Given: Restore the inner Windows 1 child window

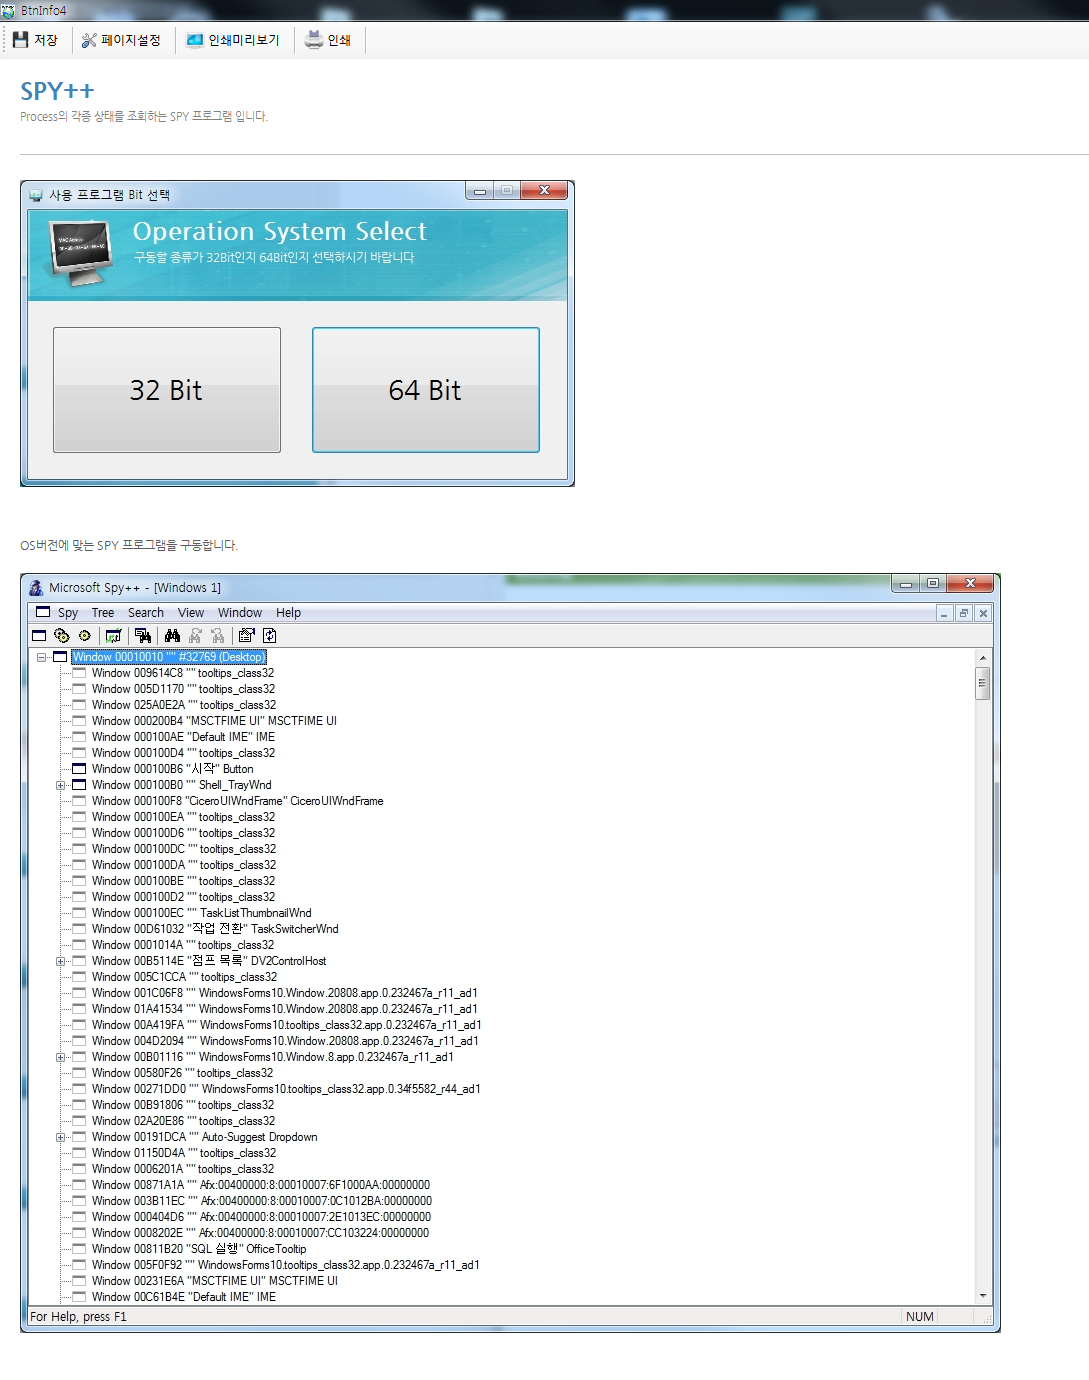Looking at the screenshot, I should 964,613.
